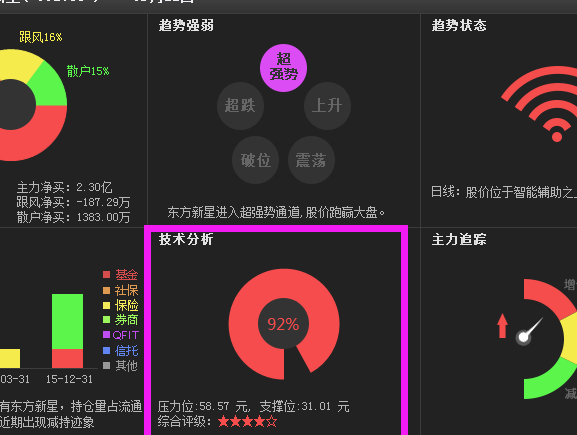Click the gauge needle in 主力追踪
Image resolution: width=577 pixels, height=435 pixels.
[x=529, y=331]
